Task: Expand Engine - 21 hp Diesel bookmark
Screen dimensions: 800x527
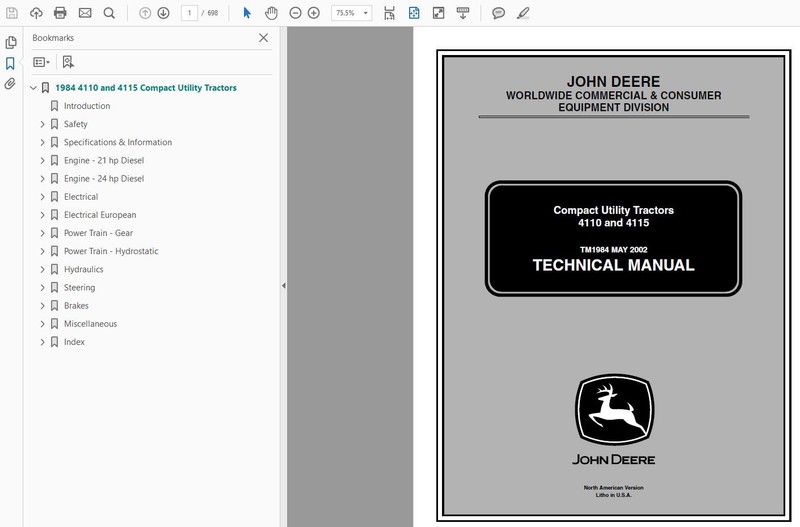Action: 42,161
